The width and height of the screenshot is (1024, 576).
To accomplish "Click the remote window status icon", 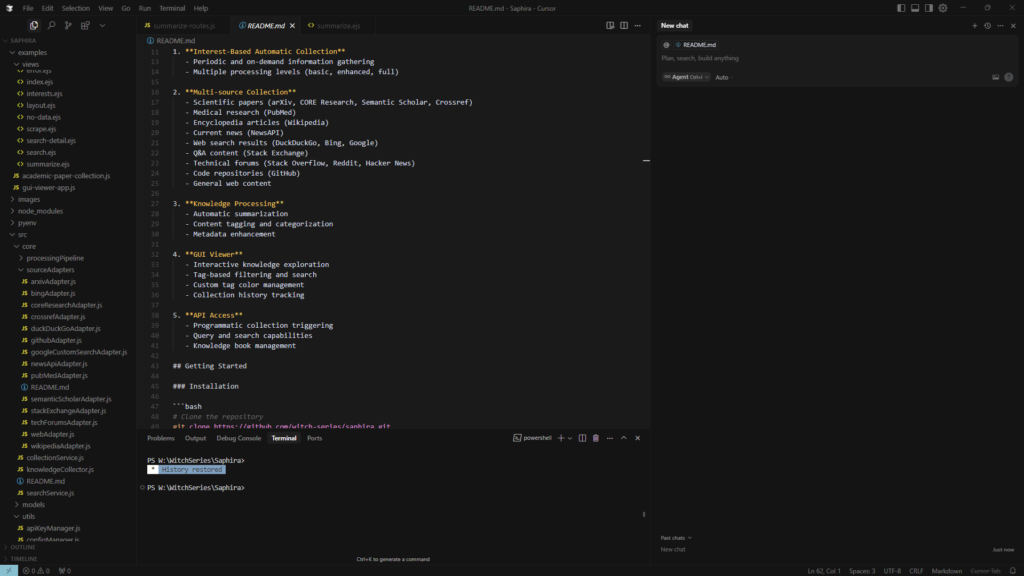I will [8, 571].
